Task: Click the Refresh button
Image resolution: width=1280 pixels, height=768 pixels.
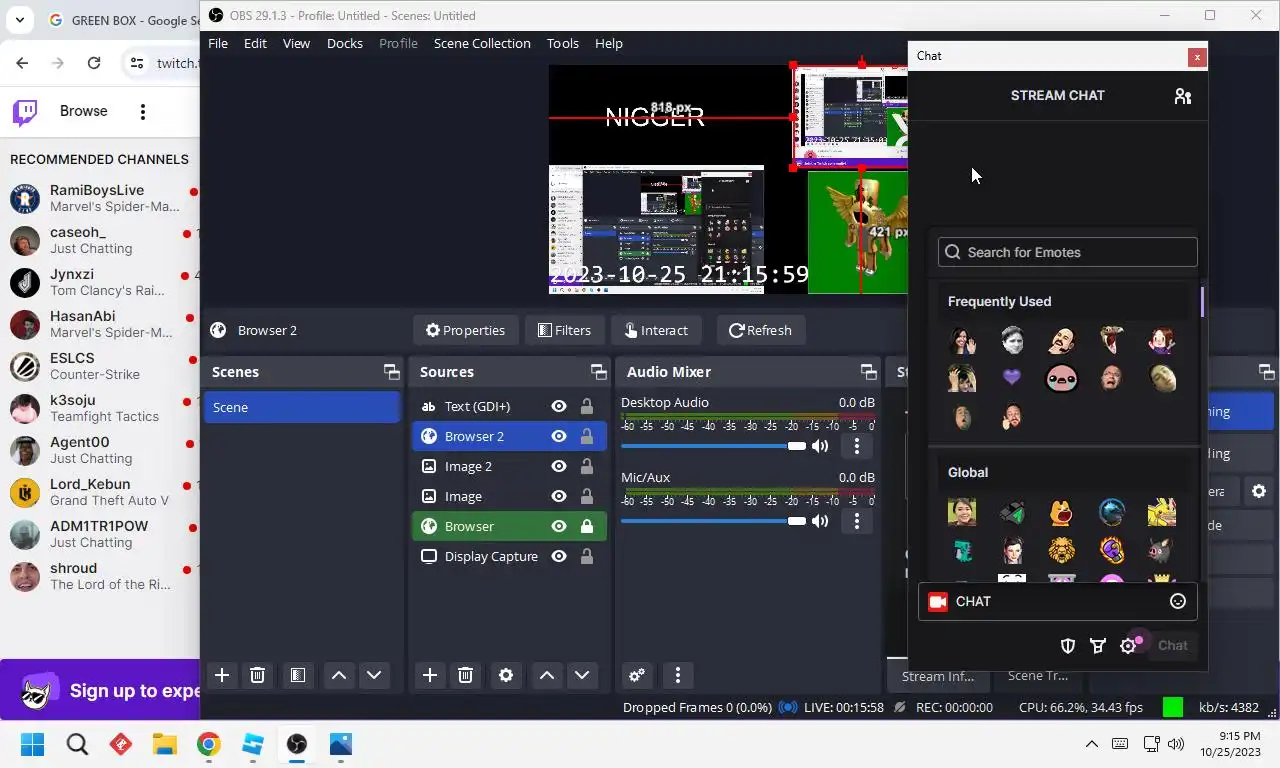Action: 760,330
